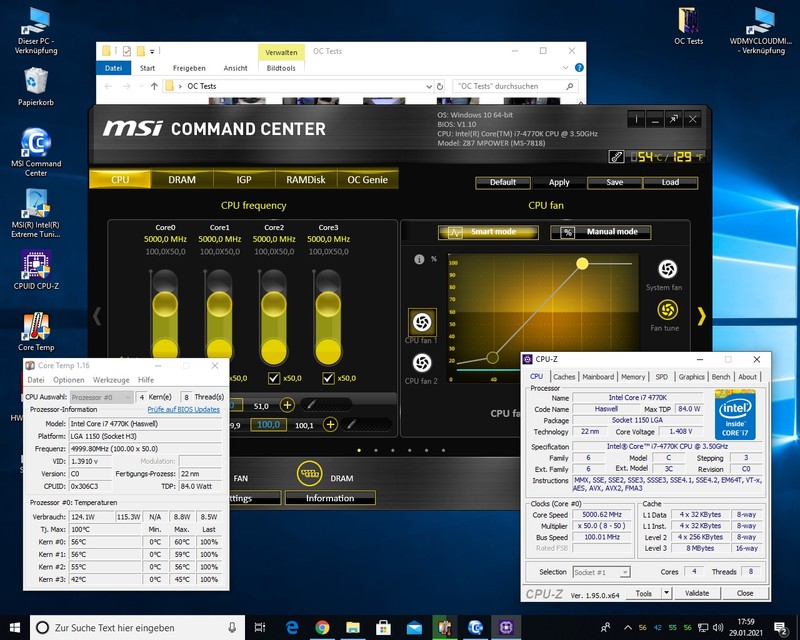800x640 pixels.
Task: Expand the Explorer ribbon chevron
Action: 565,67
